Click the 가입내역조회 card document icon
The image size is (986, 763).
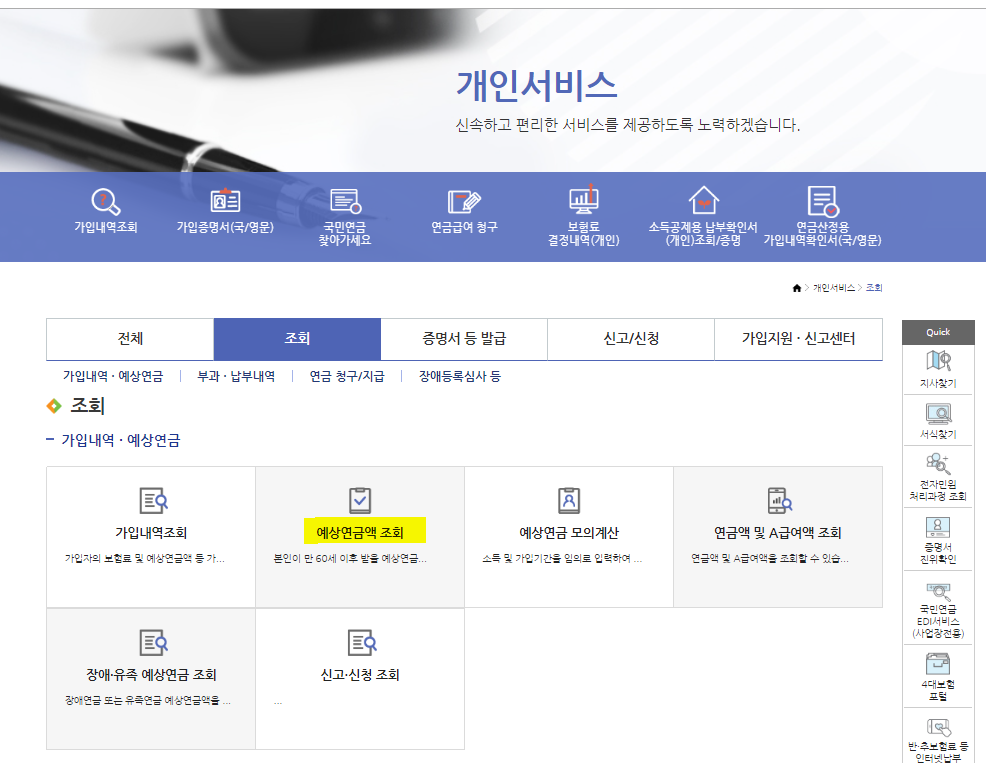[x=153, y=501]
